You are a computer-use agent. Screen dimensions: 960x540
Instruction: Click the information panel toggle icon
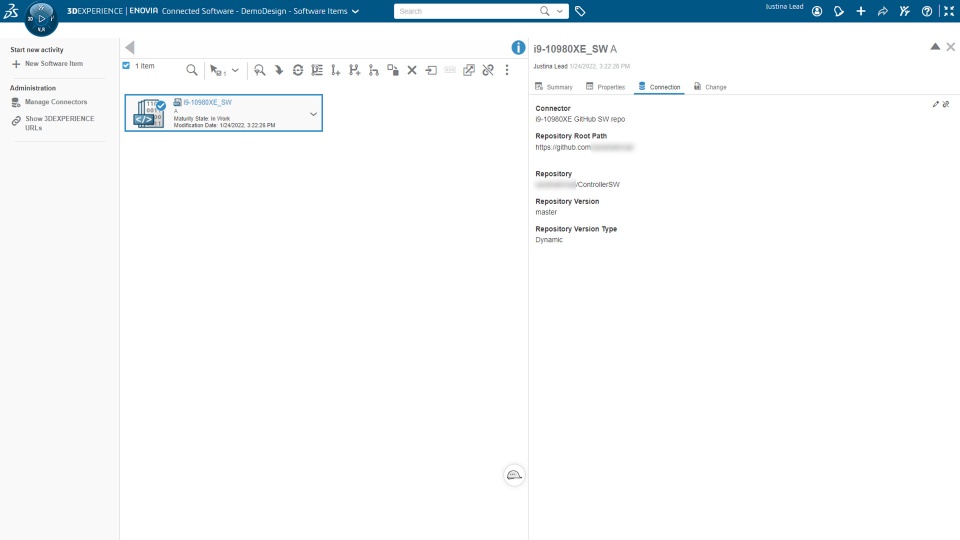(x=518, y=48)
